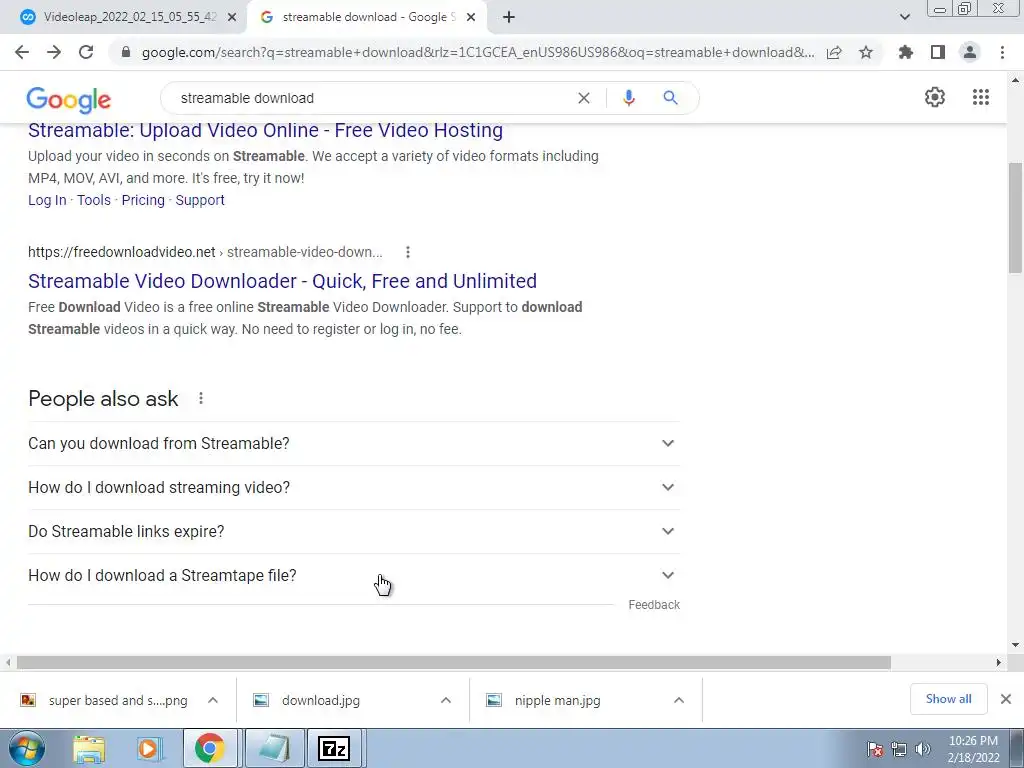
Task: Open the downloaded nipple man.jpg file
Action: [x=543, y=700]
